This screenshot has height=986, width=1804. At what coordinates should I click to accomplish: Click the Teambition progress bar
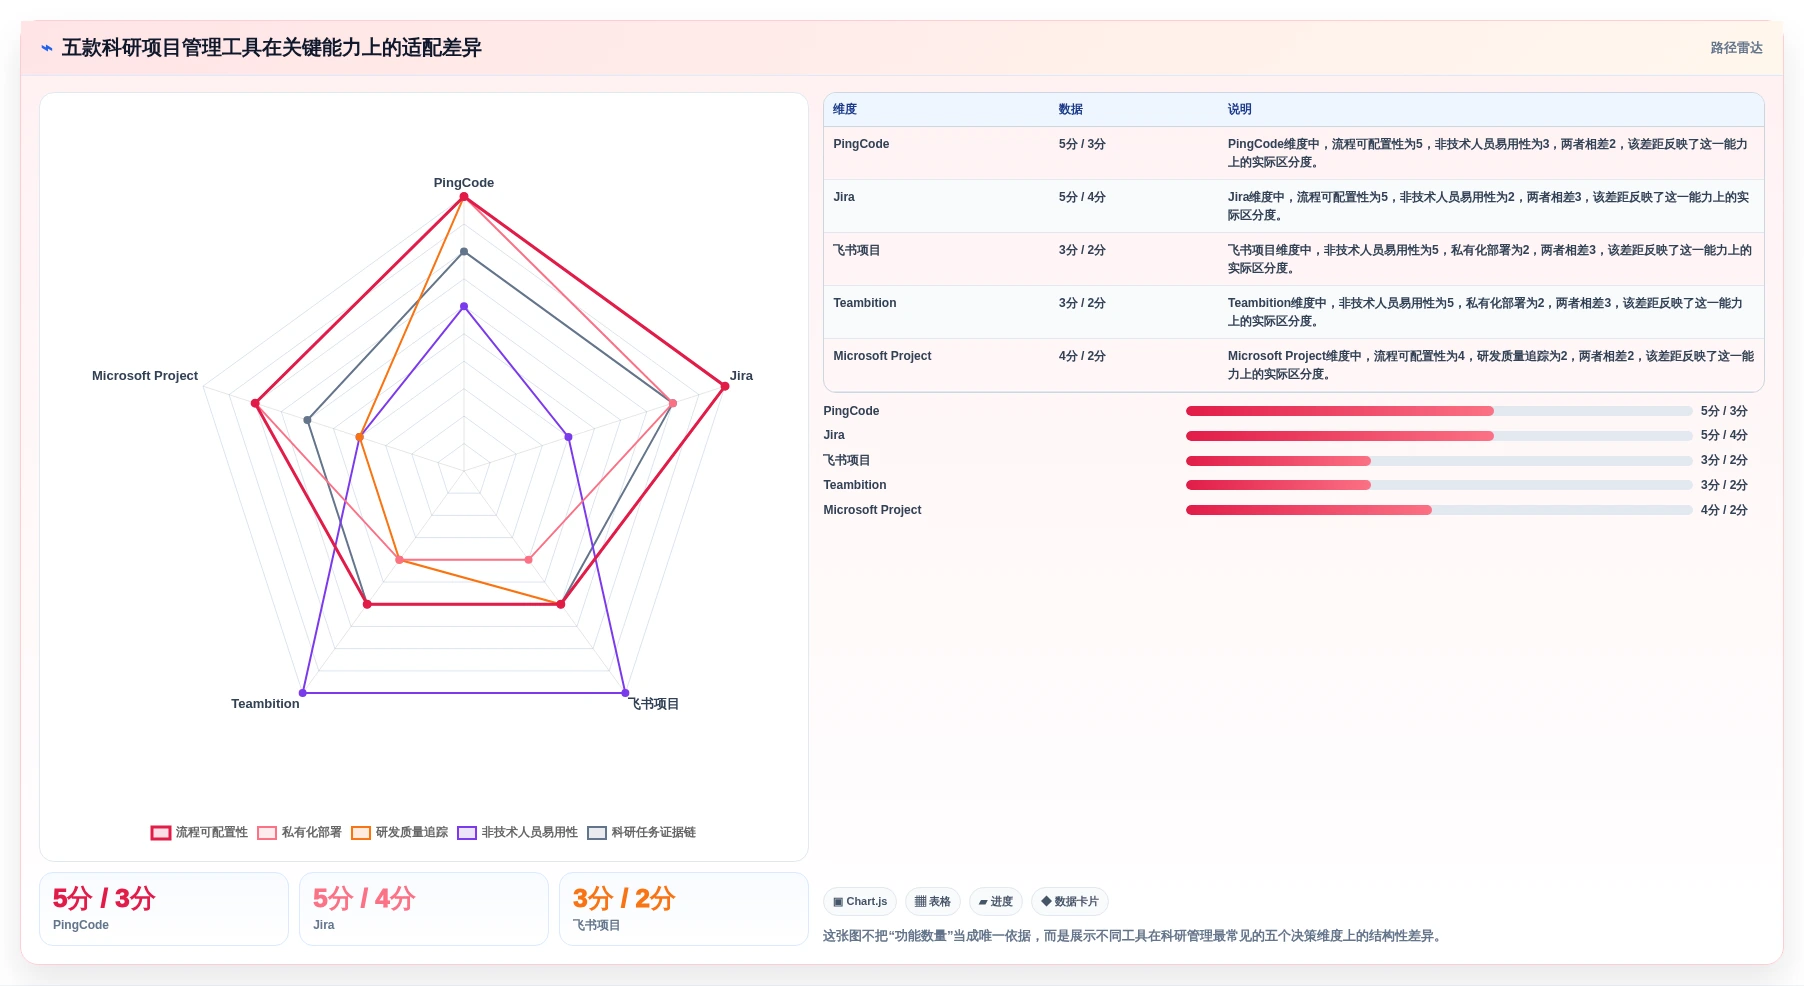(1439, 485)
